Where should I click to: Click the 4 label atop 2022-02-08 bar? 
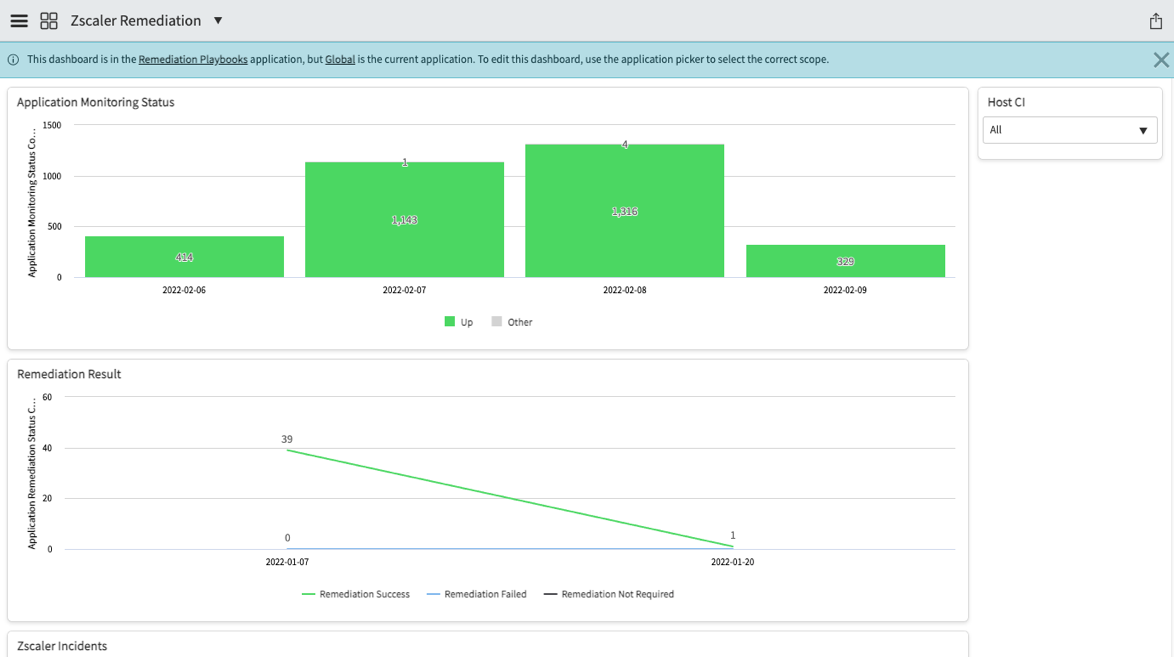point(625,145)
